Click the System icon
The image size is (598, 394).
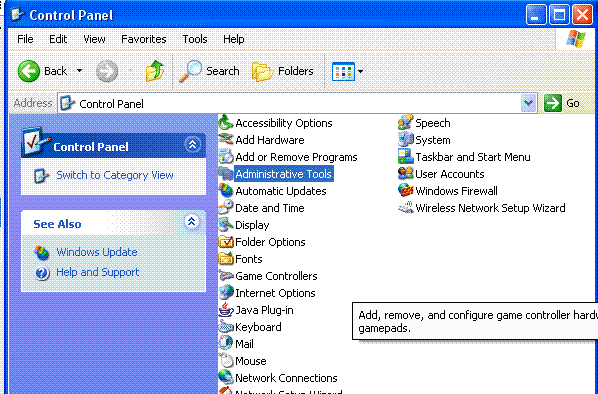[405, 140]
